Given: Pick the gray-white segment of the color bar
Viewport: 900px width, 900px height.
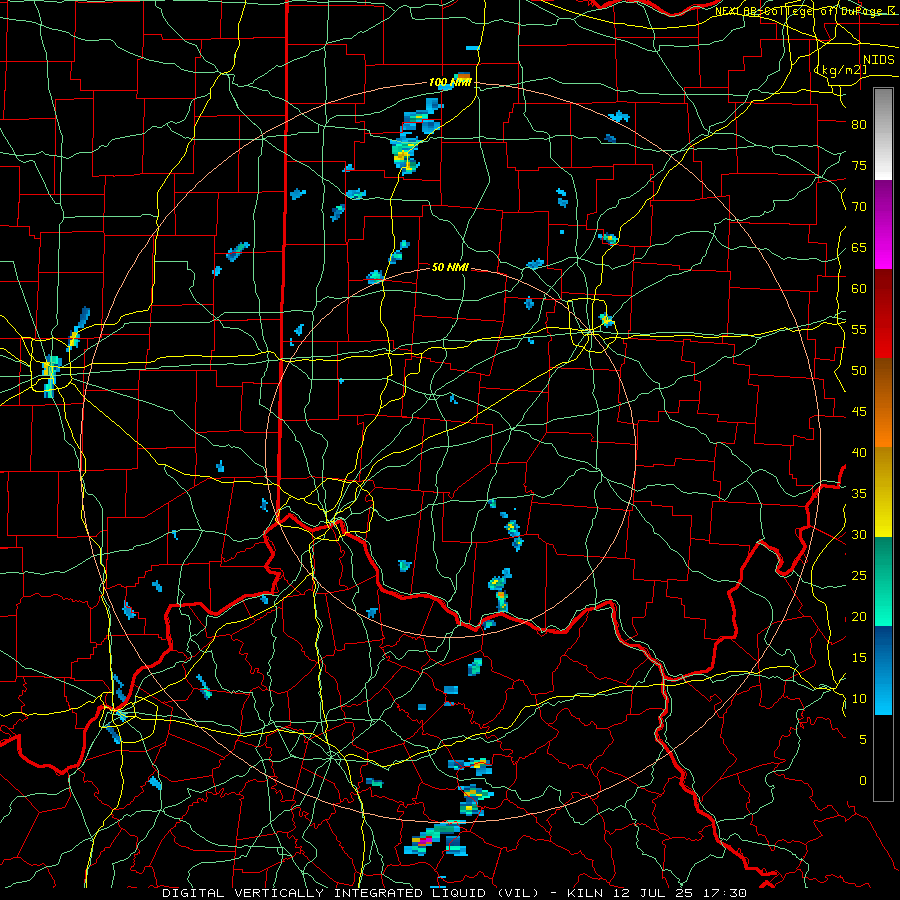Looking at the screenshot, I should coord(883,134).
